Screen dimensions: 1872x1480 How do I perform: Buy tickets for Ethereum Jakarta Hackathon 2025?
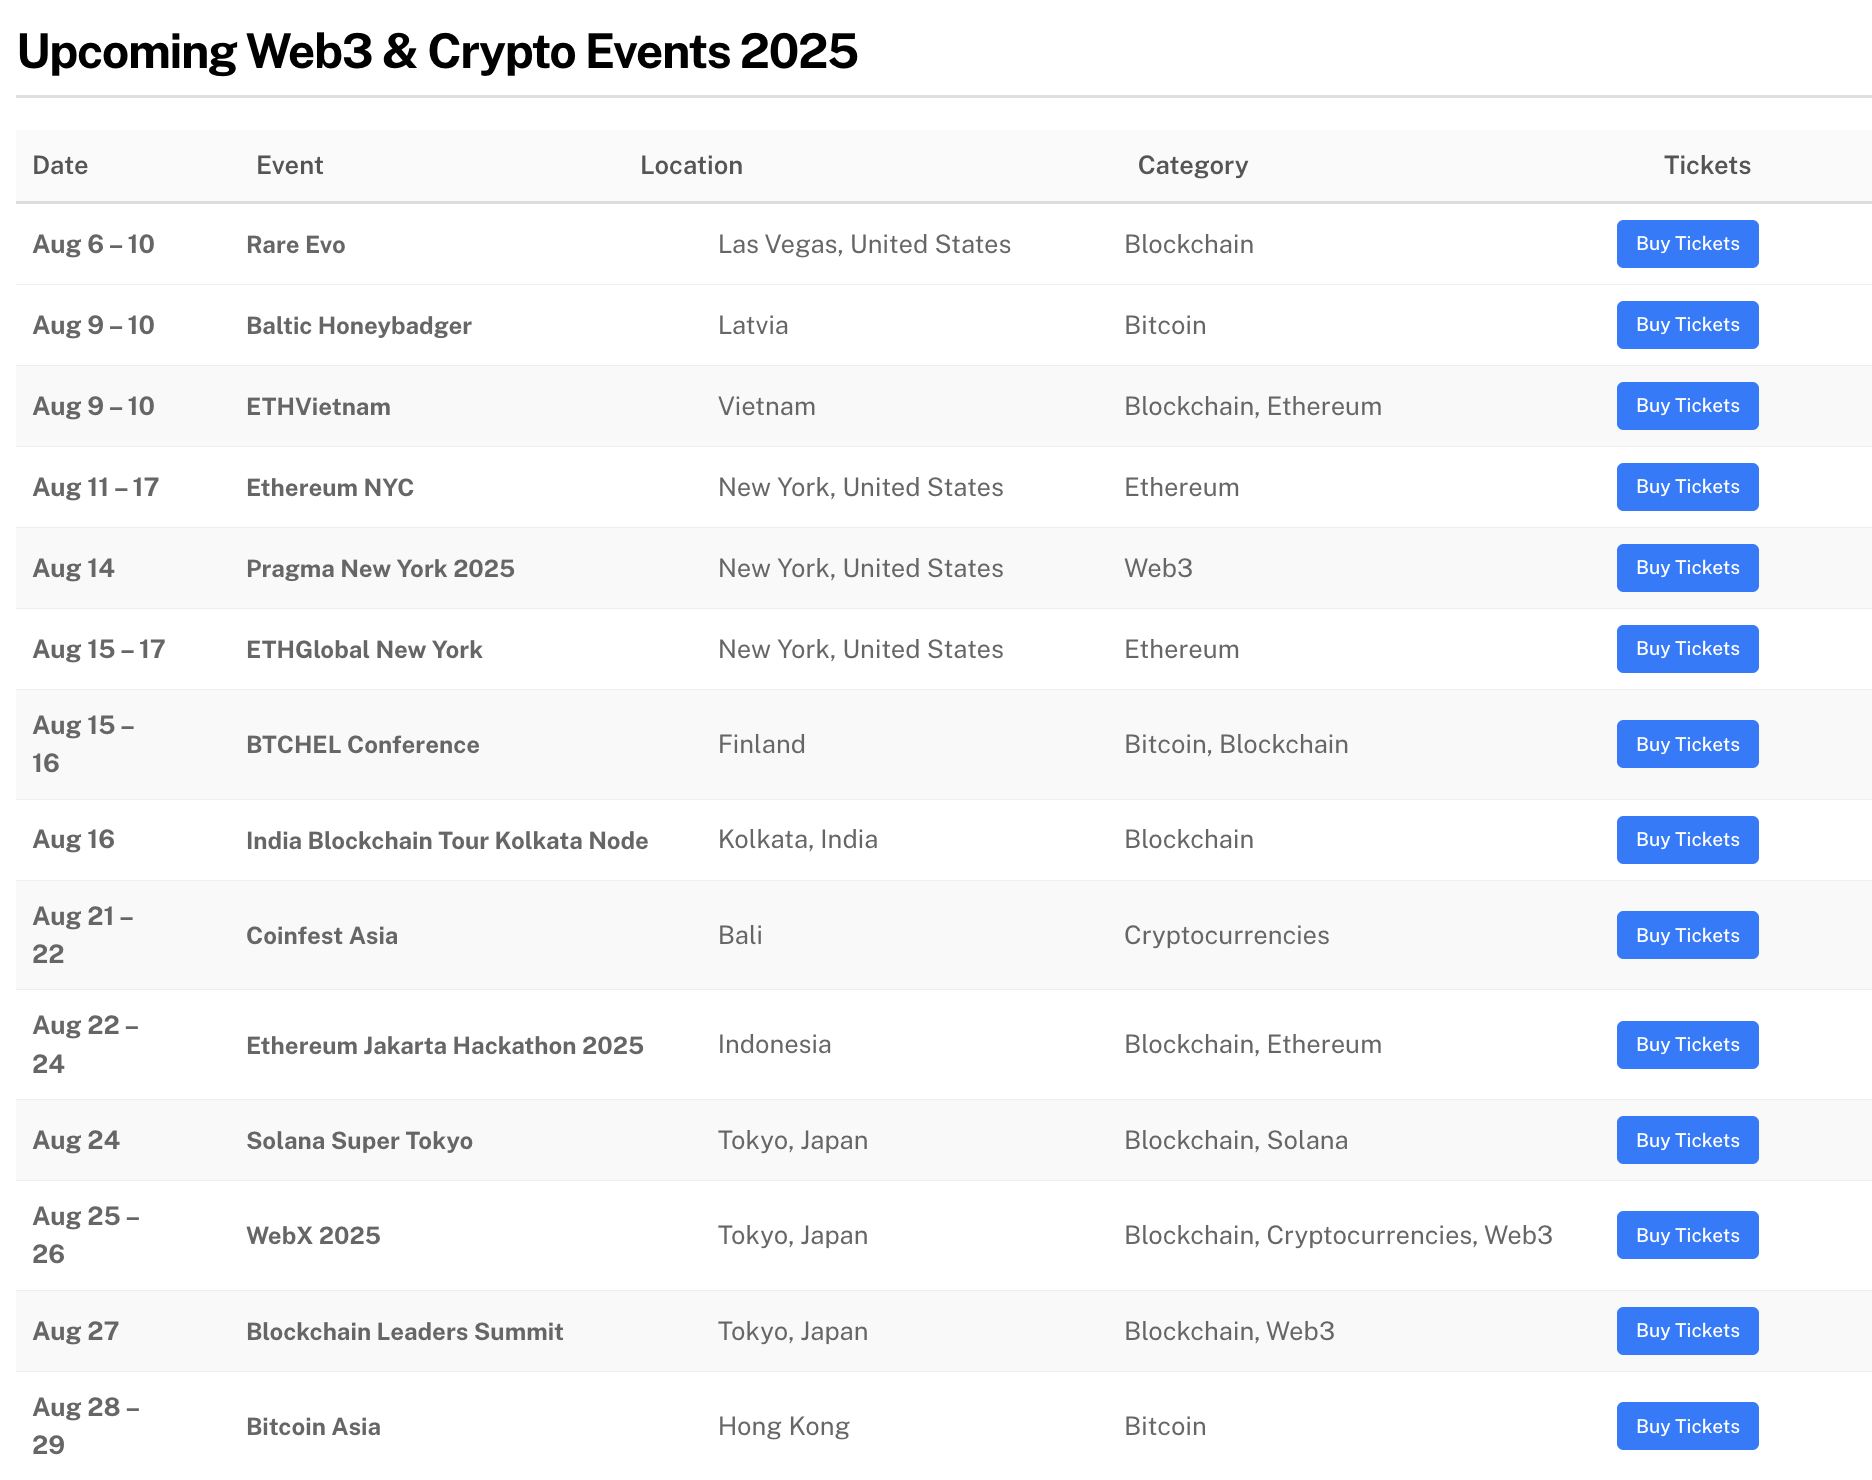[x=1687, y=1045]
